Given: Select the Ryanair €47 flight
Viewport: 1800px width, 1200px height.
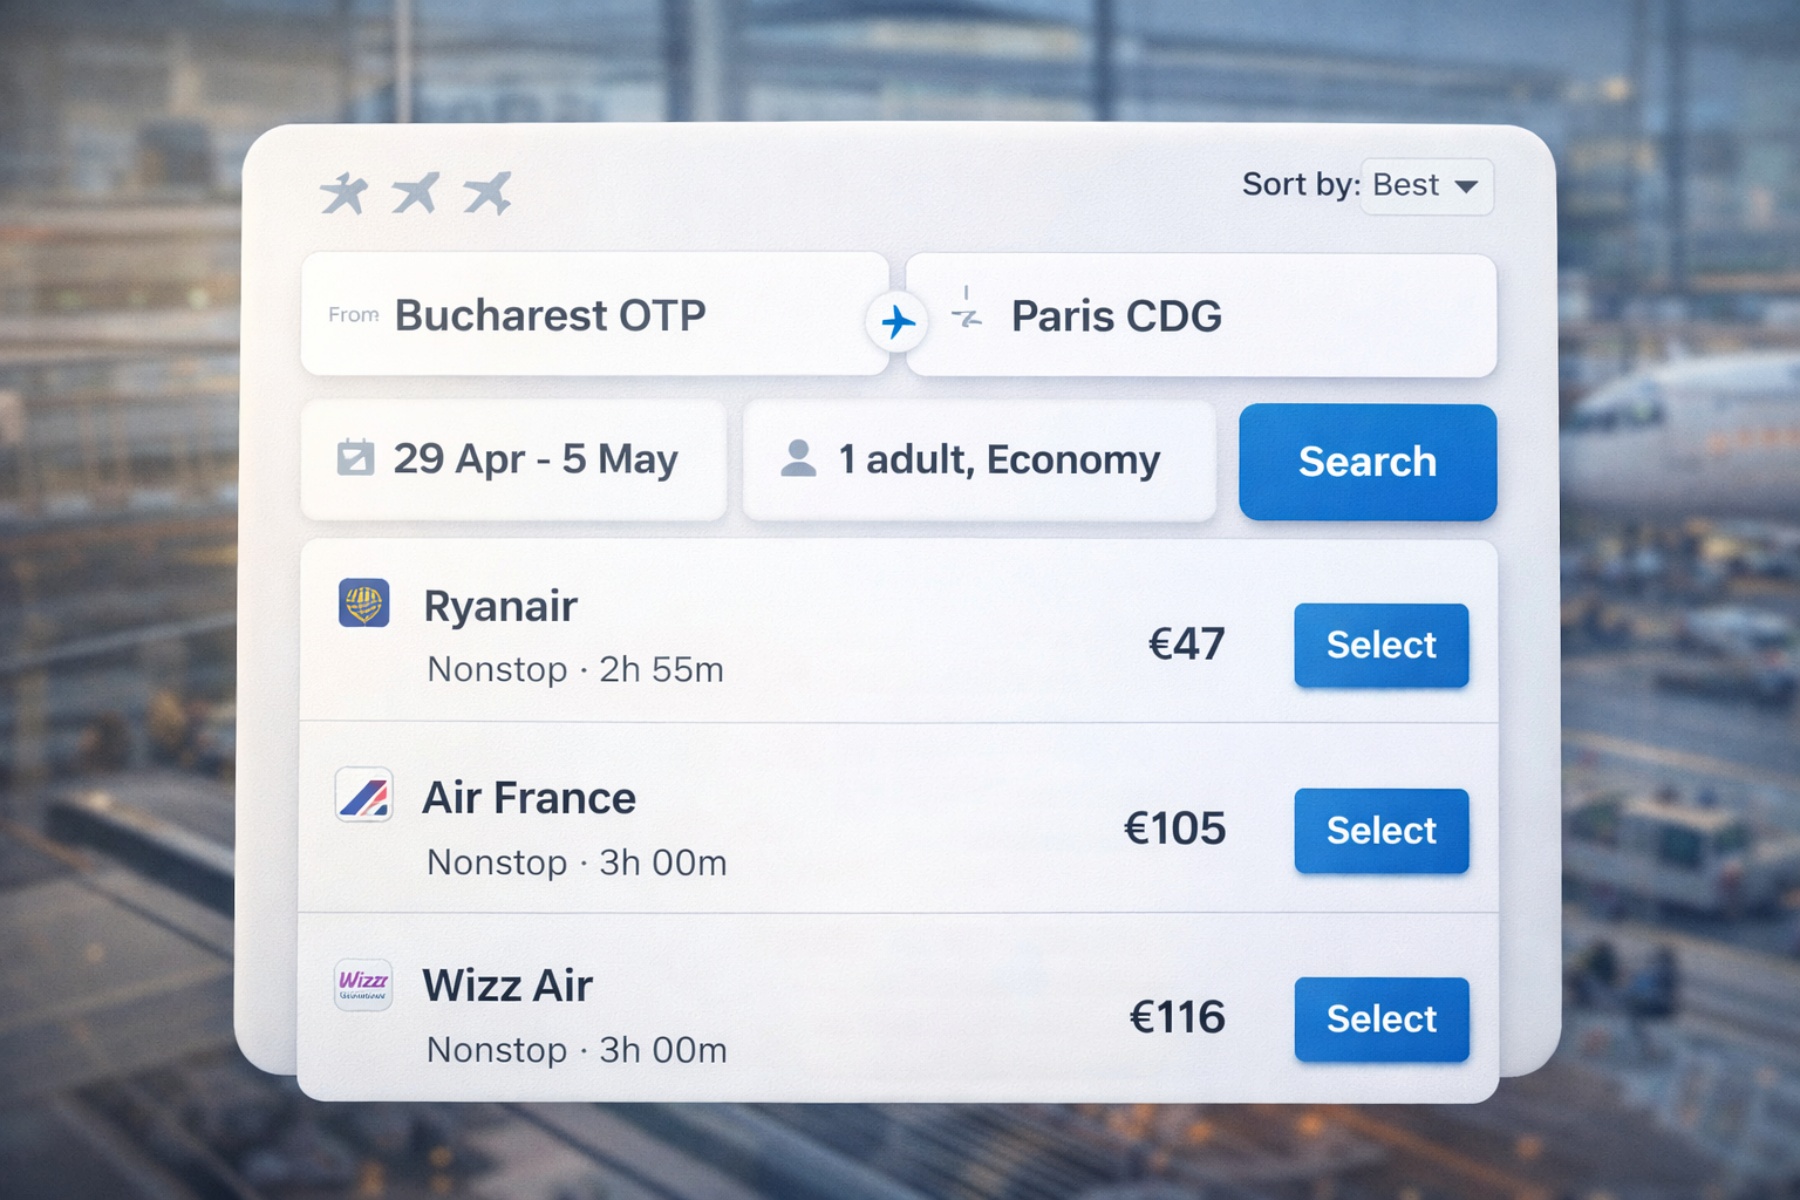Looking at the screenshot, I should 1381,645.
